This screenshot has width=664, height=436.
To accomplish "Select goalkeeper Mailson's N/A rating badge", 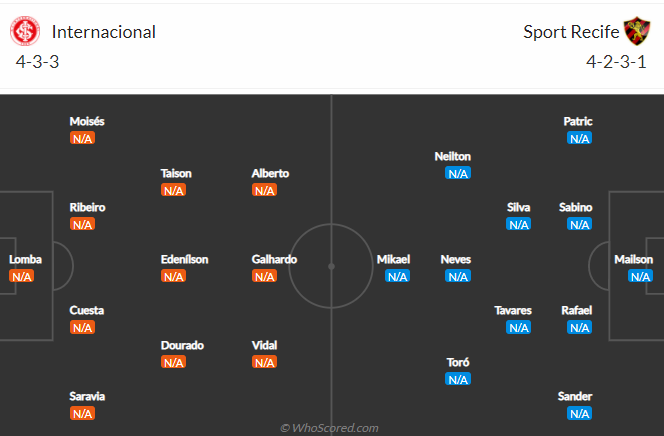I will (640, 276).
